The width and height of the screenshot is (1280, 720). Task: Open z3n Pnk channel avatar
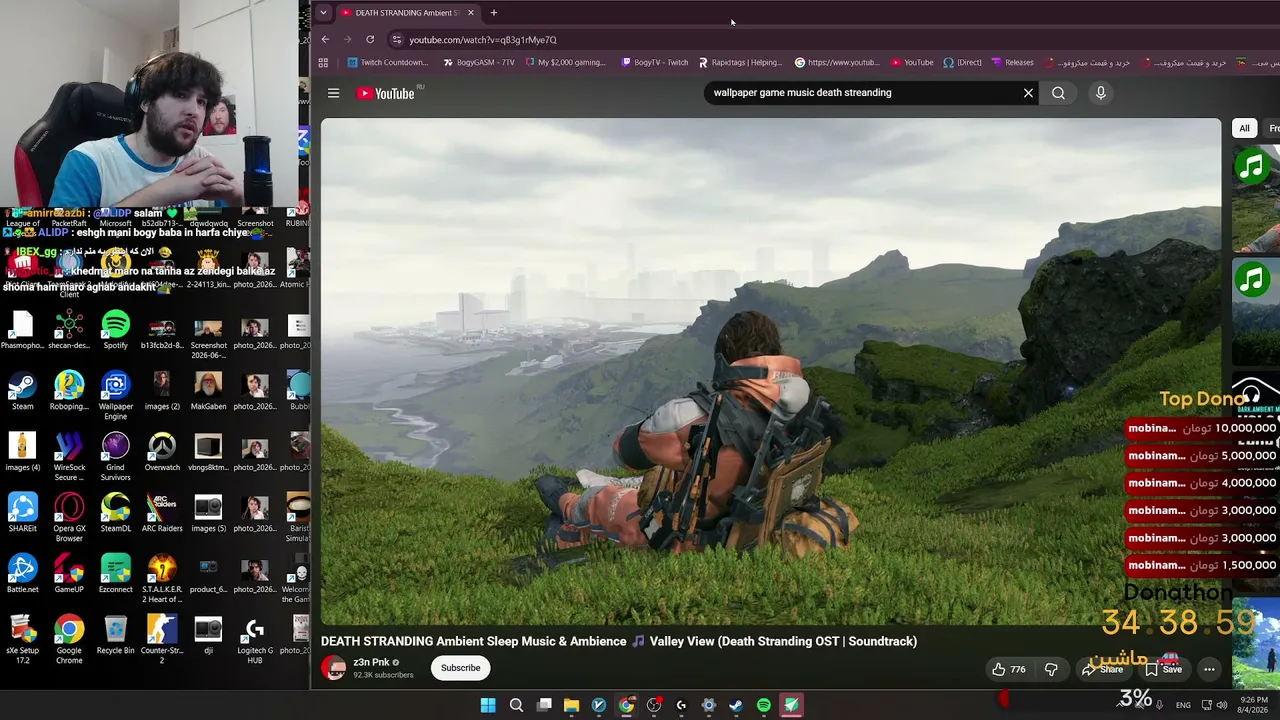333,668
